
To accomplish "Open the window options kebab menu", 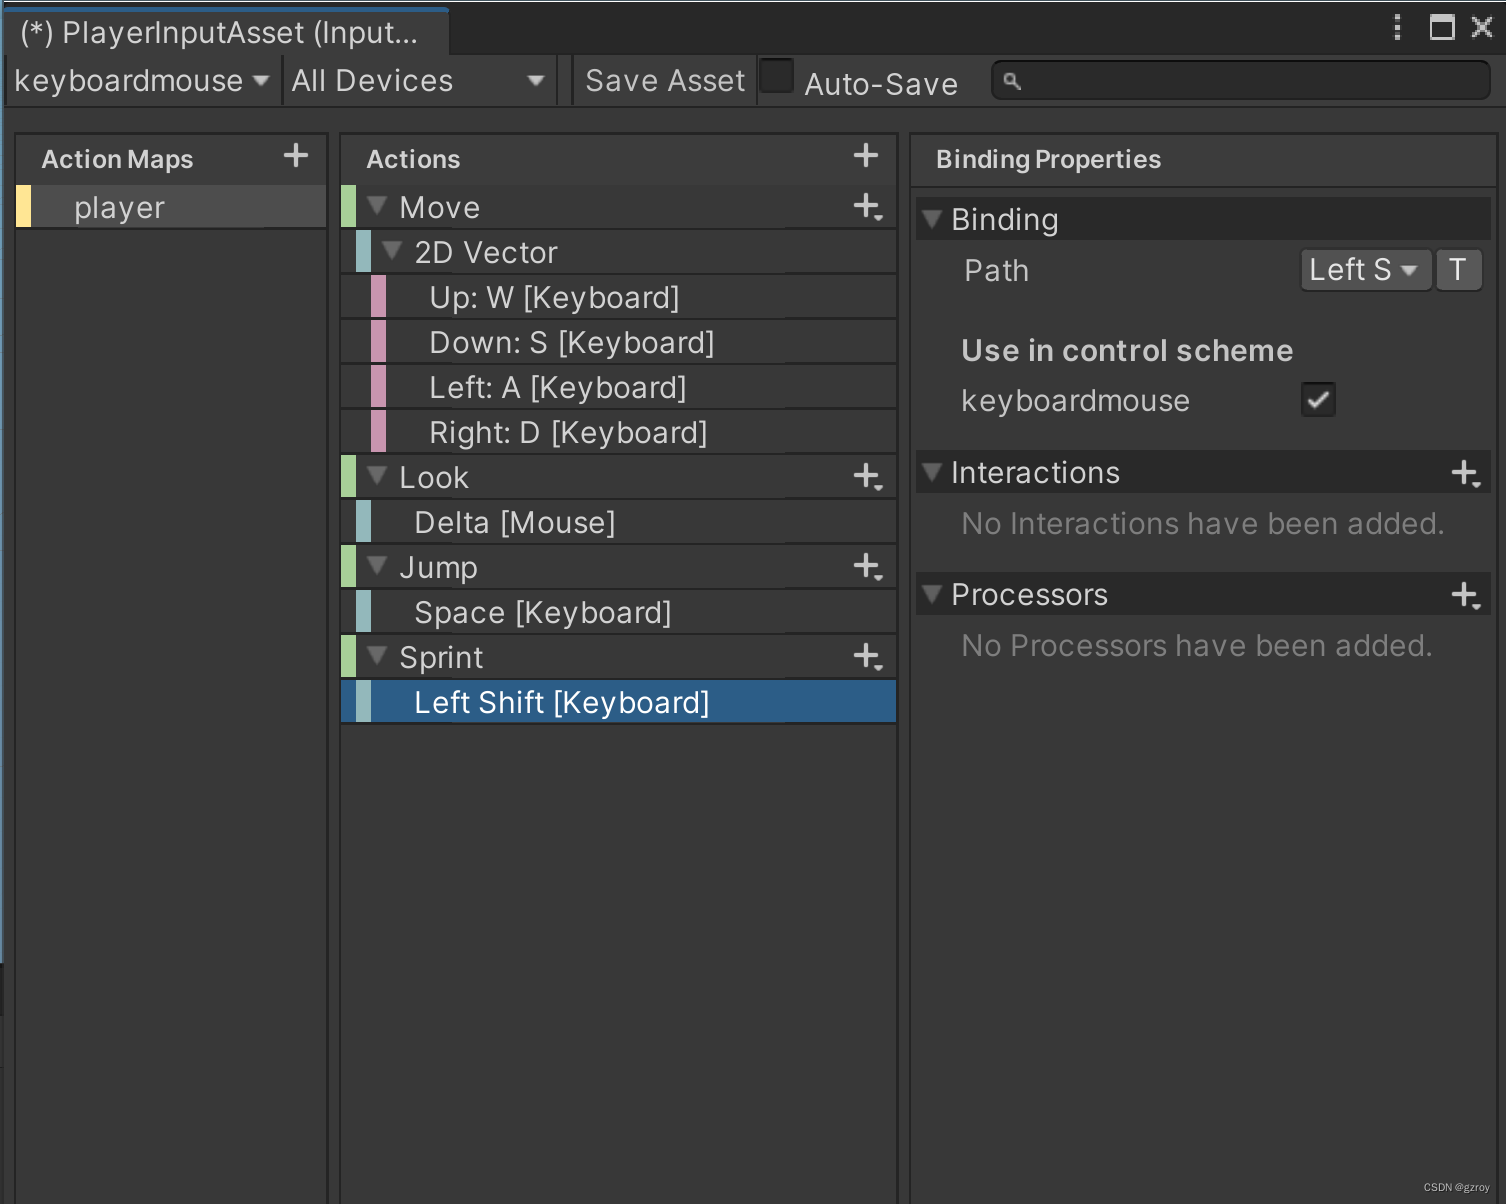I will [x=1397, y=27].
